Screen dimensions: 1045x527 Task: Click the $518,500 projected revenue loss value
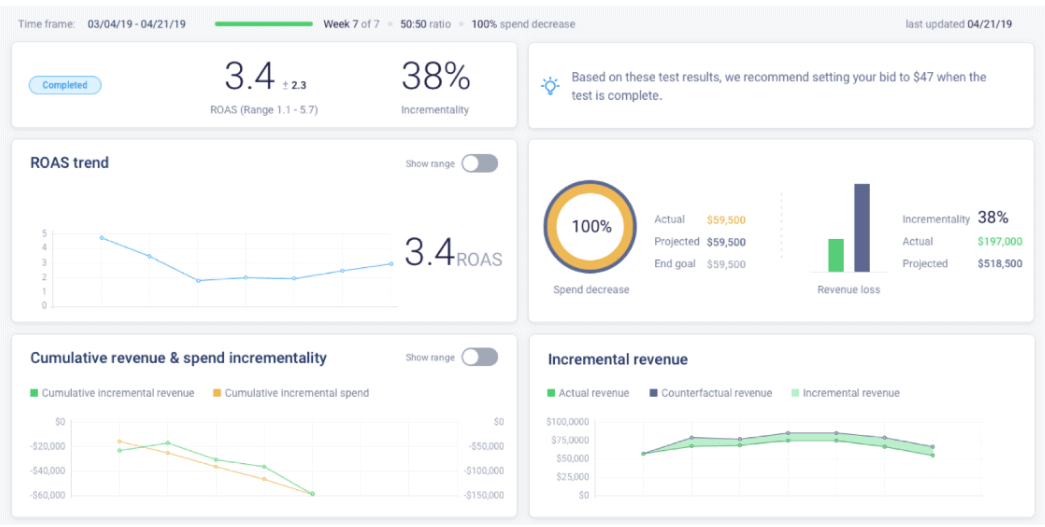[1000, 264]
